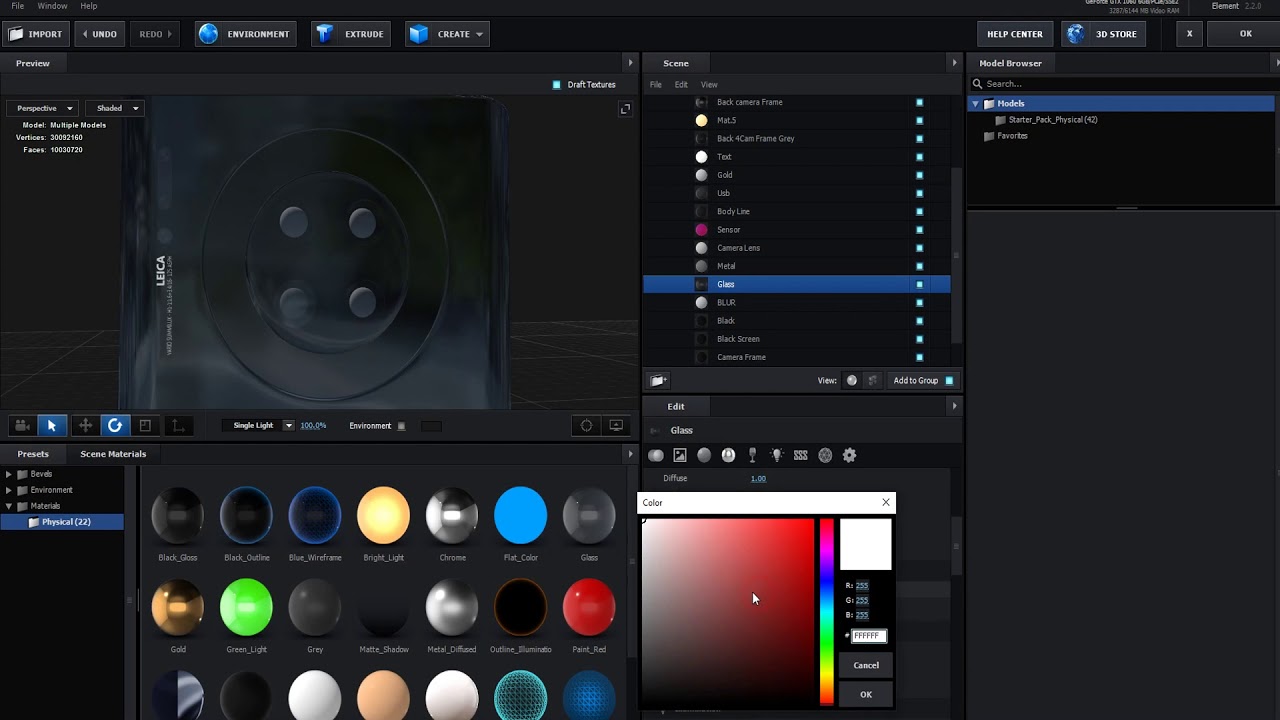Screen dimensions: 1280x720
Task: Click the EXTRUDE button
Action: (x=352, y=34)
